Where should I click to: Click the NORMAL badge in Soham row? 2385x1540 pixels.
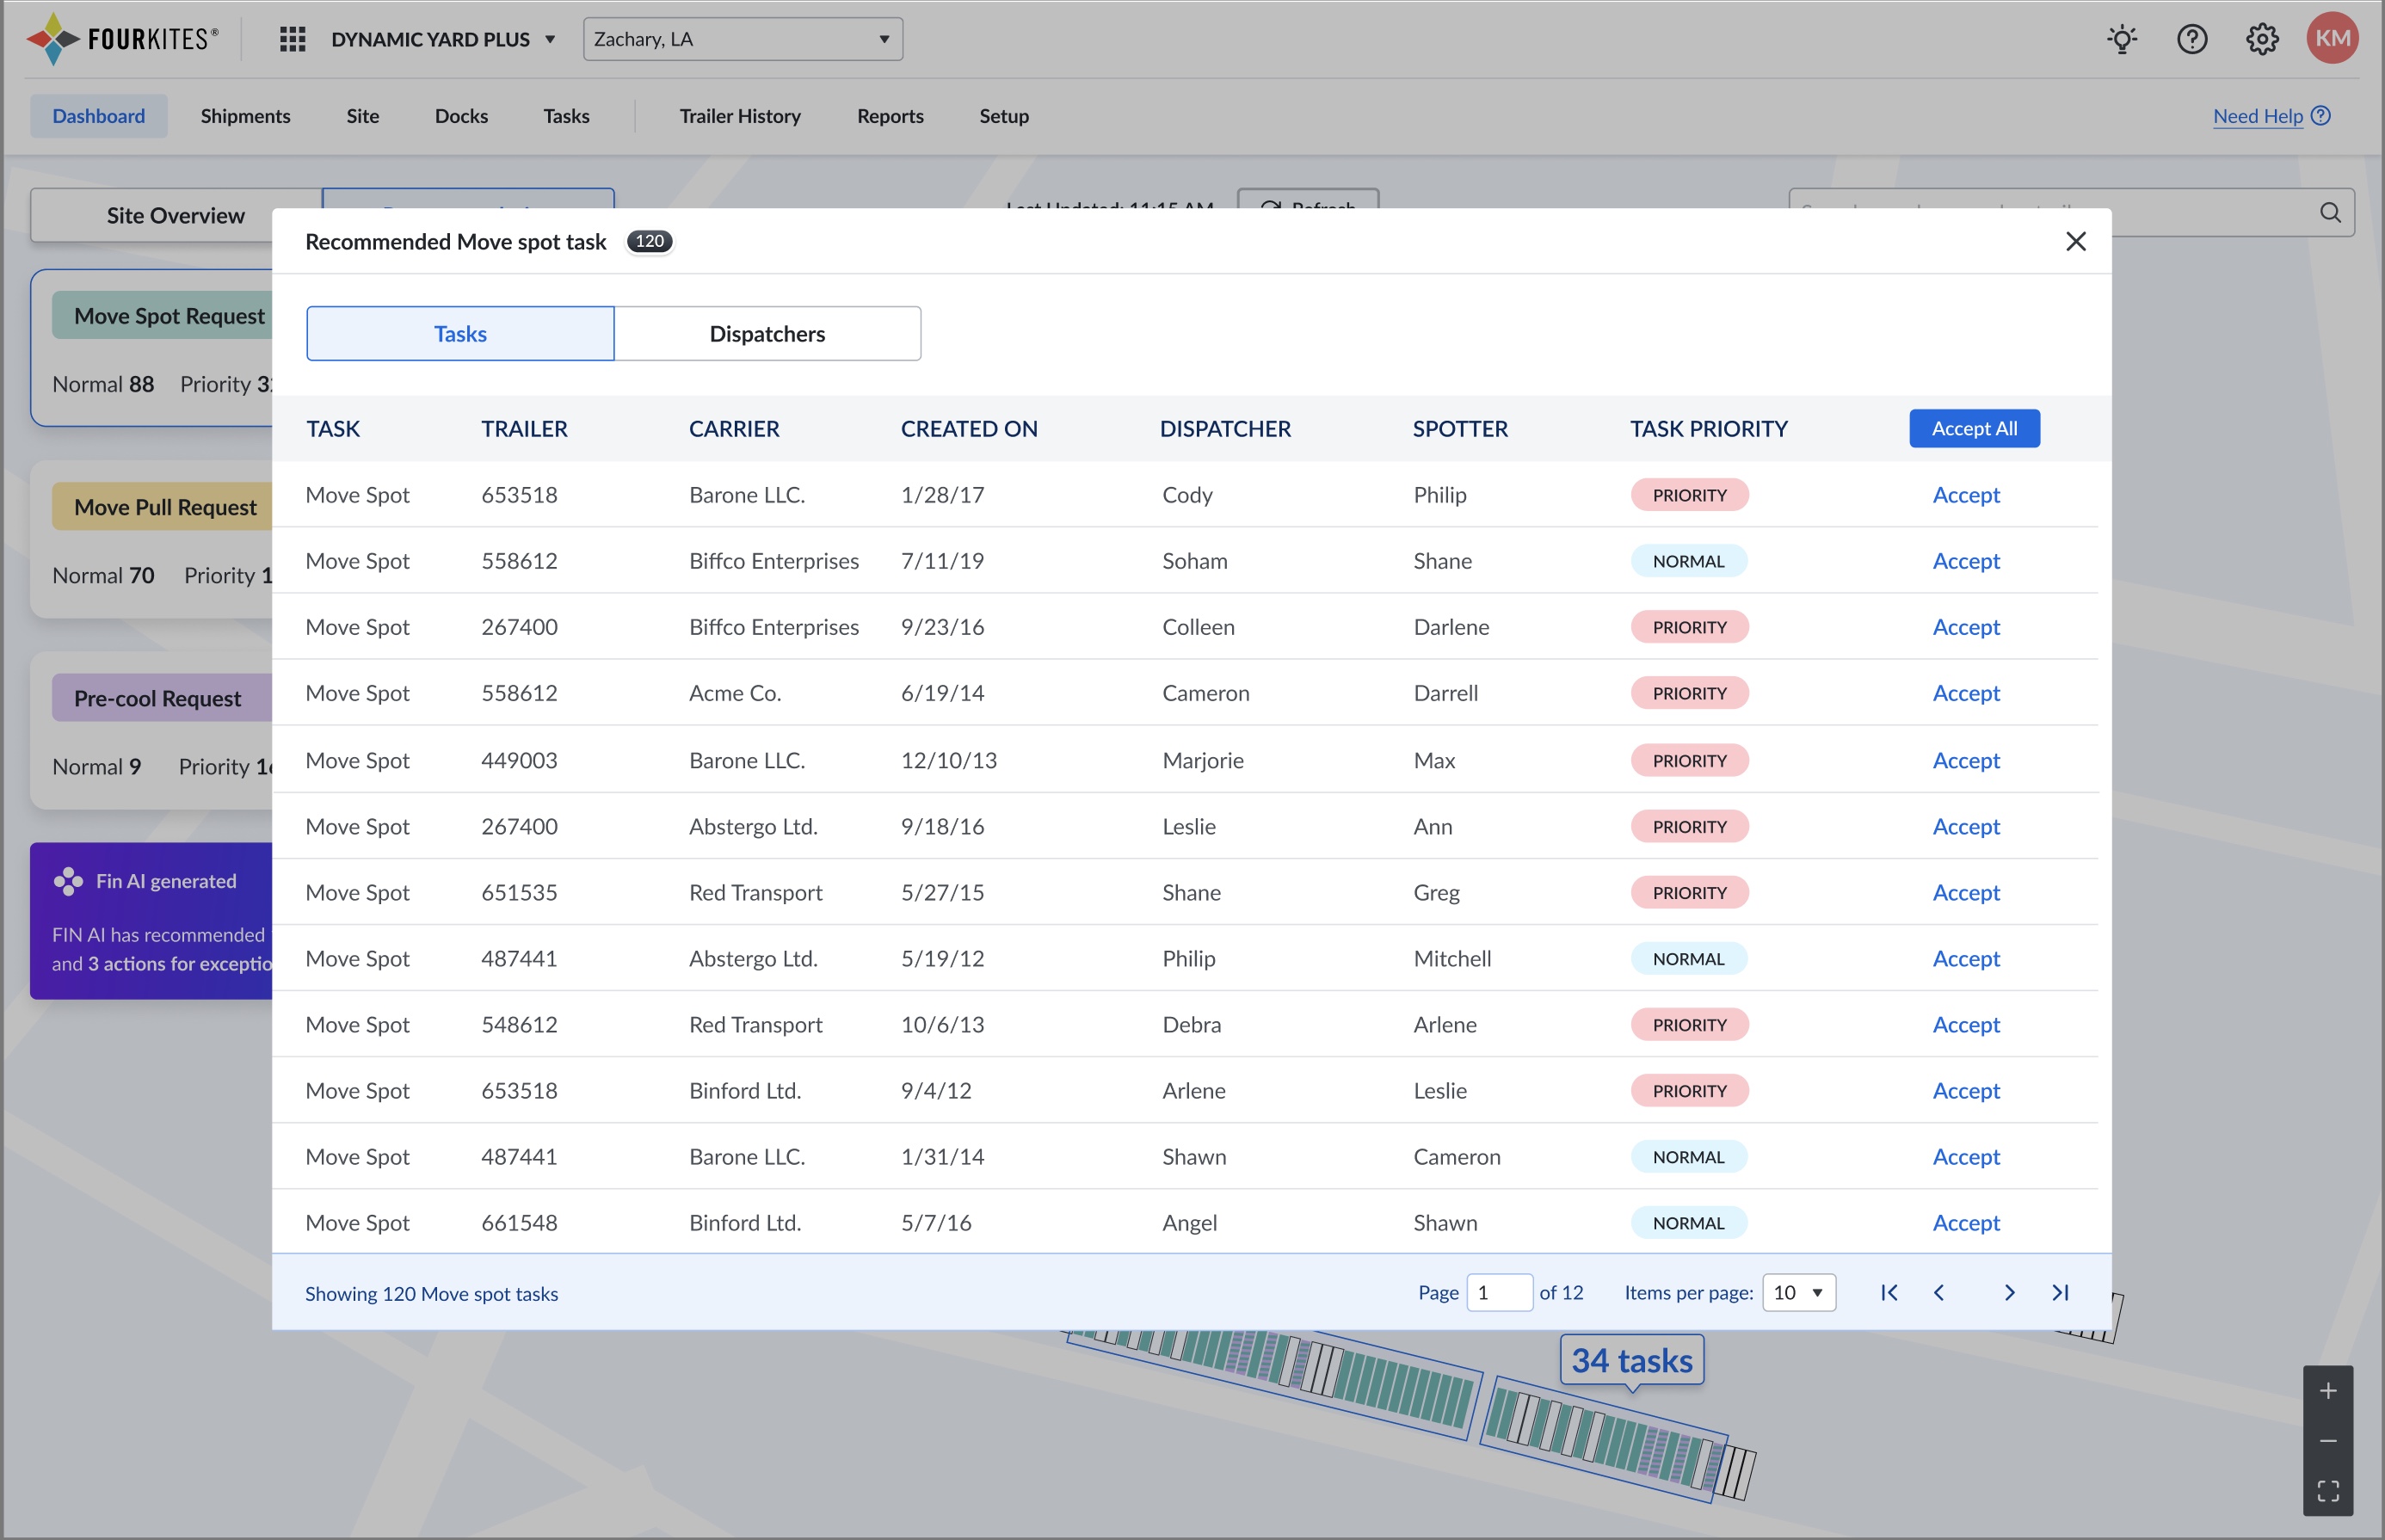click(x=1688, y=561)
